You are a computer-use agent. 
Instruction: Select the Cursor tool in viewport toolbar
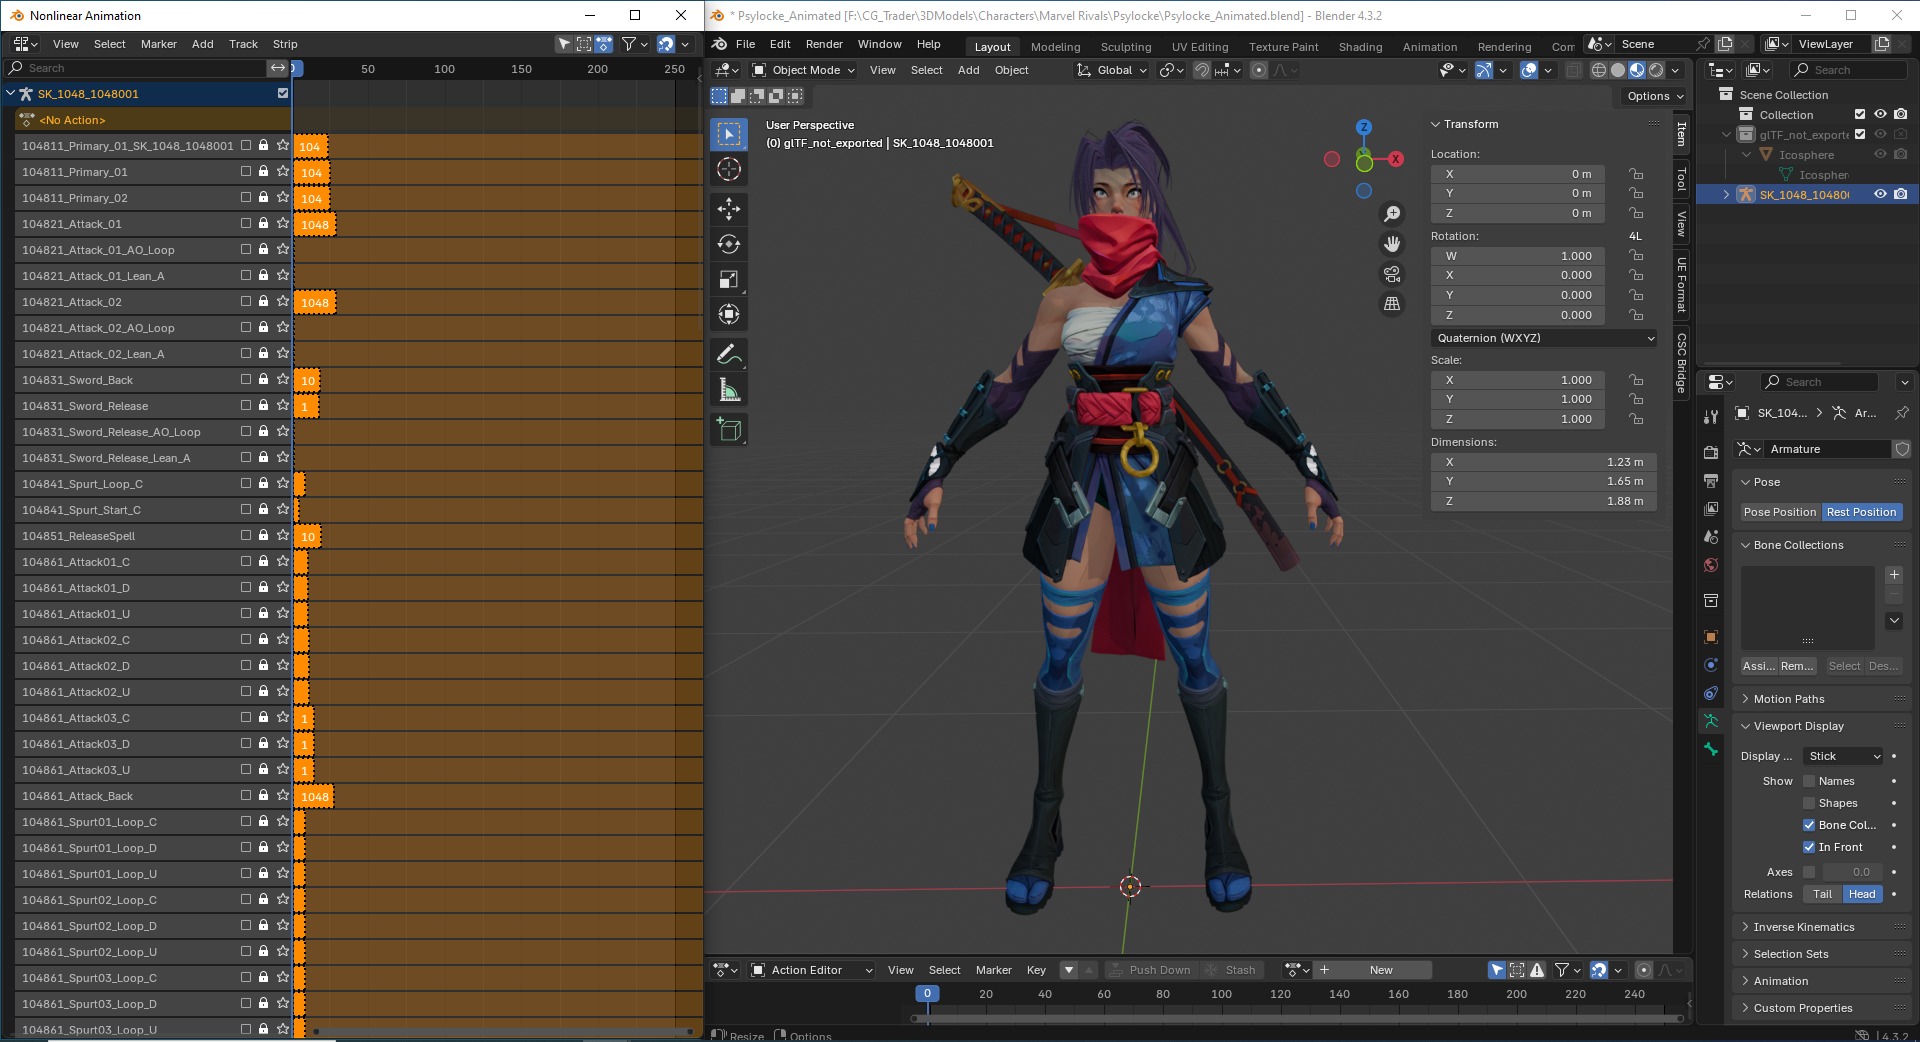click(729, 169)
